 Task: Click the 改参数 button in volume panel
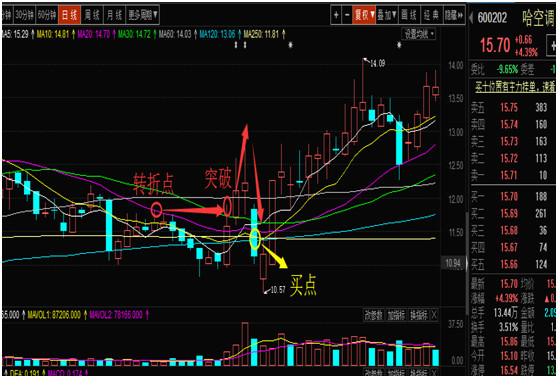point(373,315)
